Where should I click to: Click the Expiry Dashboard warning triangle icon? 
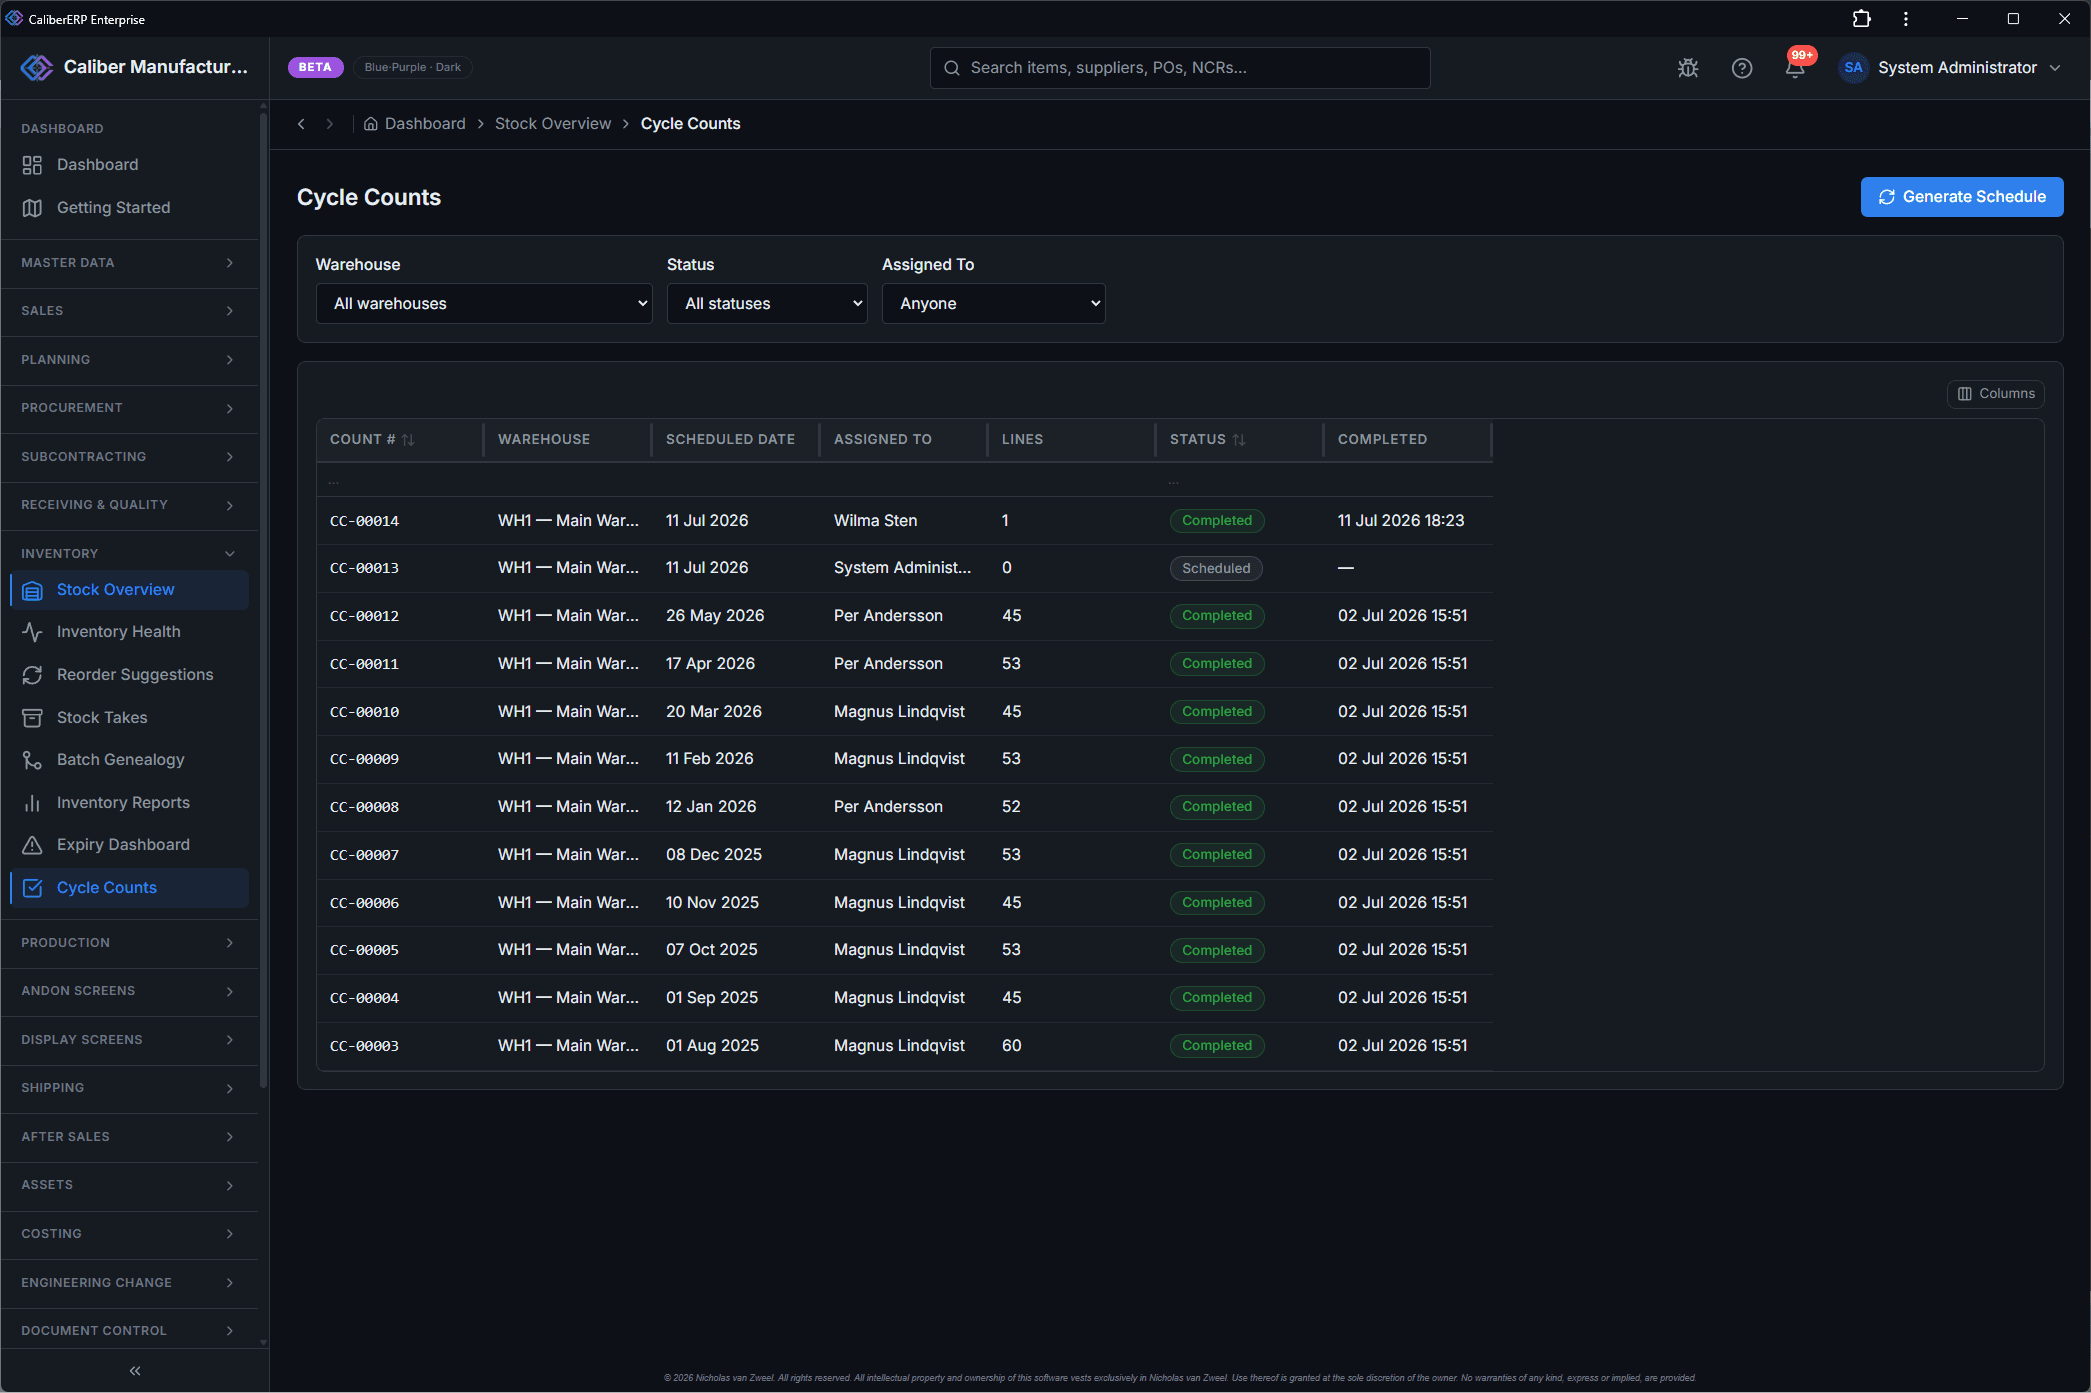(32, 845)
